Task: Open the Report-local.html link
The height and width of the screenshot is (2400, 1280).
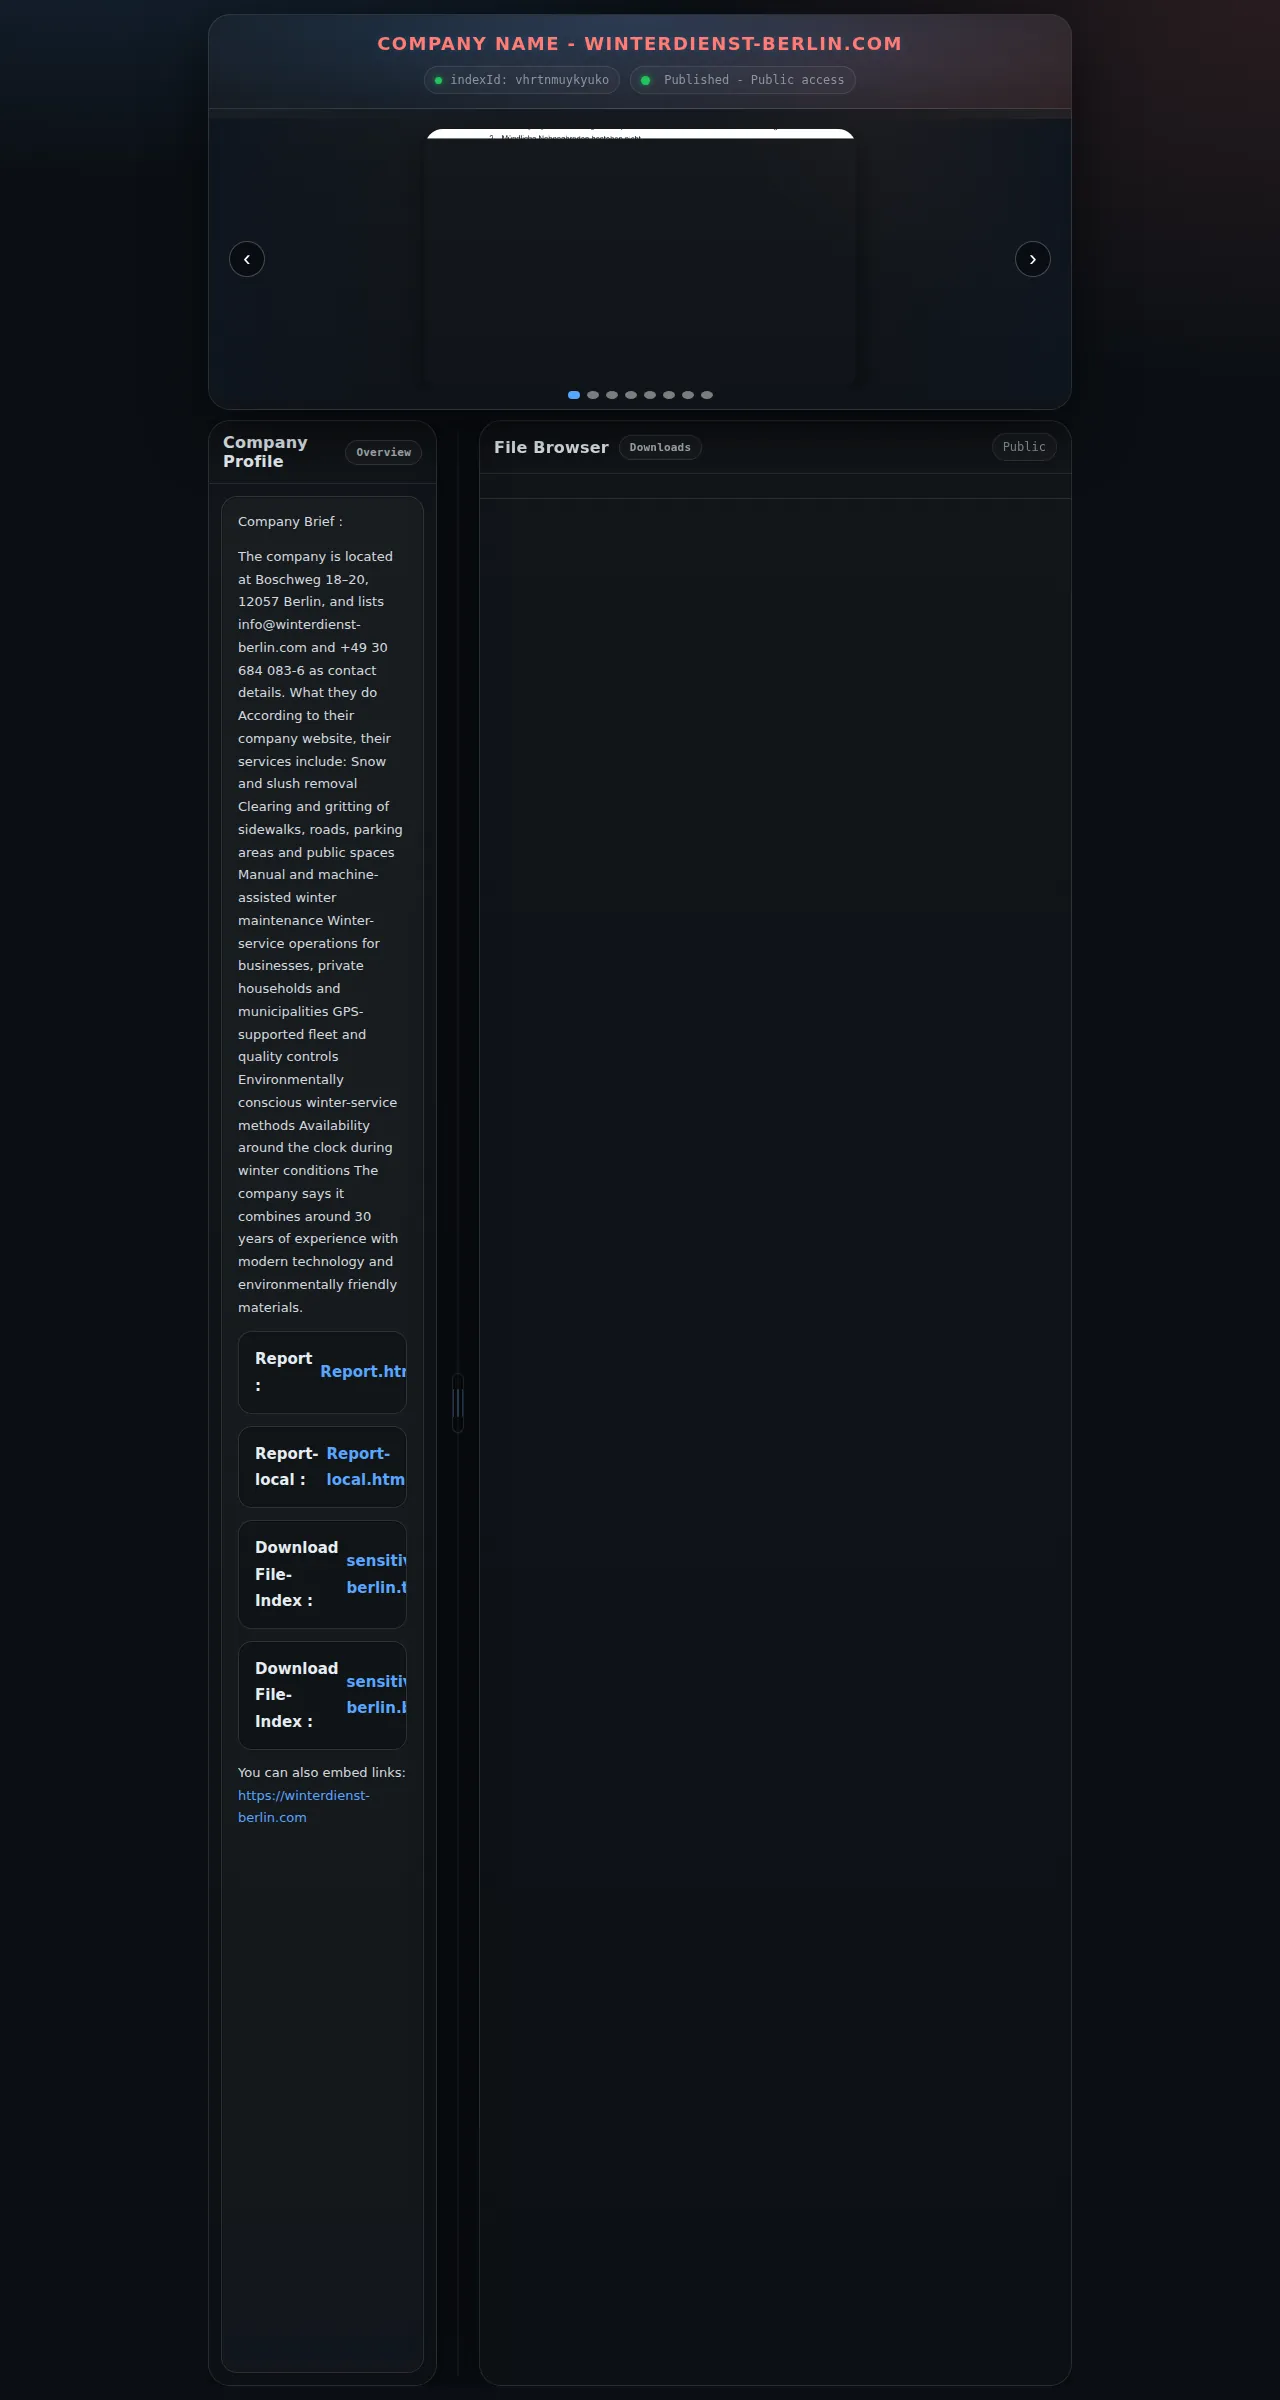Action: pos(366,1467)
